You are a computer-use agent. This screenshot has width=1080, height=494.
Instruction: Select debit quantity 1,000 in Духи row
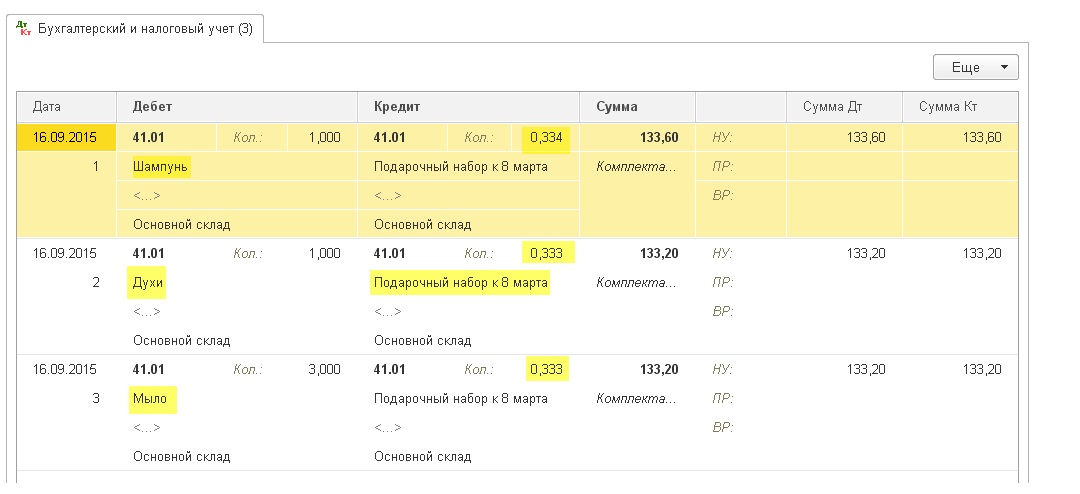click(322, 254)
